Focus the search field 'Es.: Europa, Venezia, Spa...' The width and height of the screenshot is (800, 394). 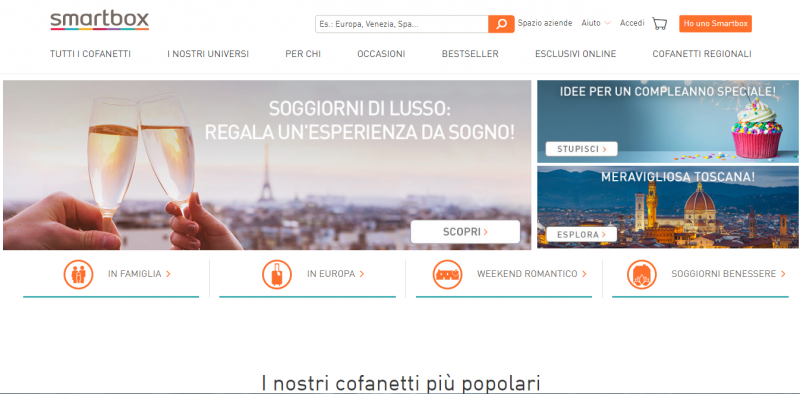(402, 24)
